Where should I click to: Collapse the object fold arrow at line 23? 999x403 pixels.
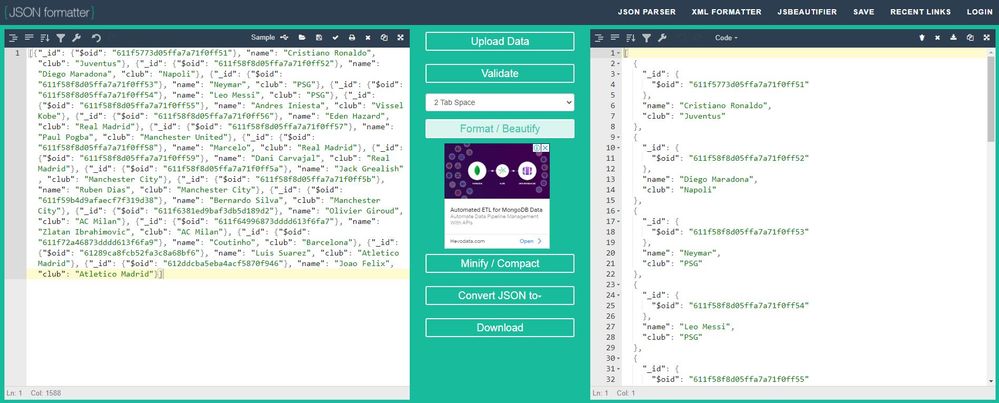coord(619,285)
